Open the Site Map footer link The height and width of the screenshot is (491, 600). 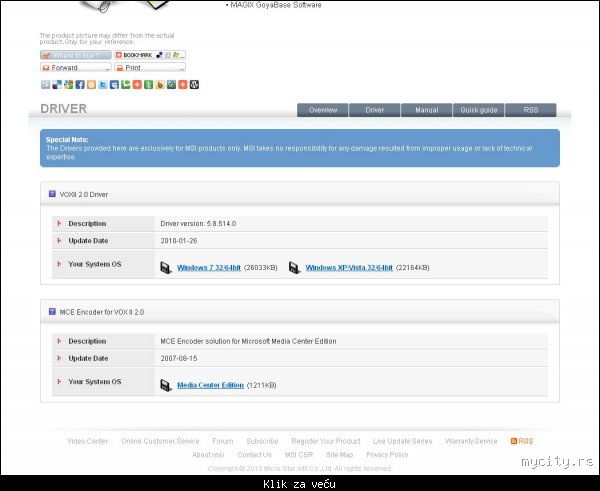[x=339, y=455]
